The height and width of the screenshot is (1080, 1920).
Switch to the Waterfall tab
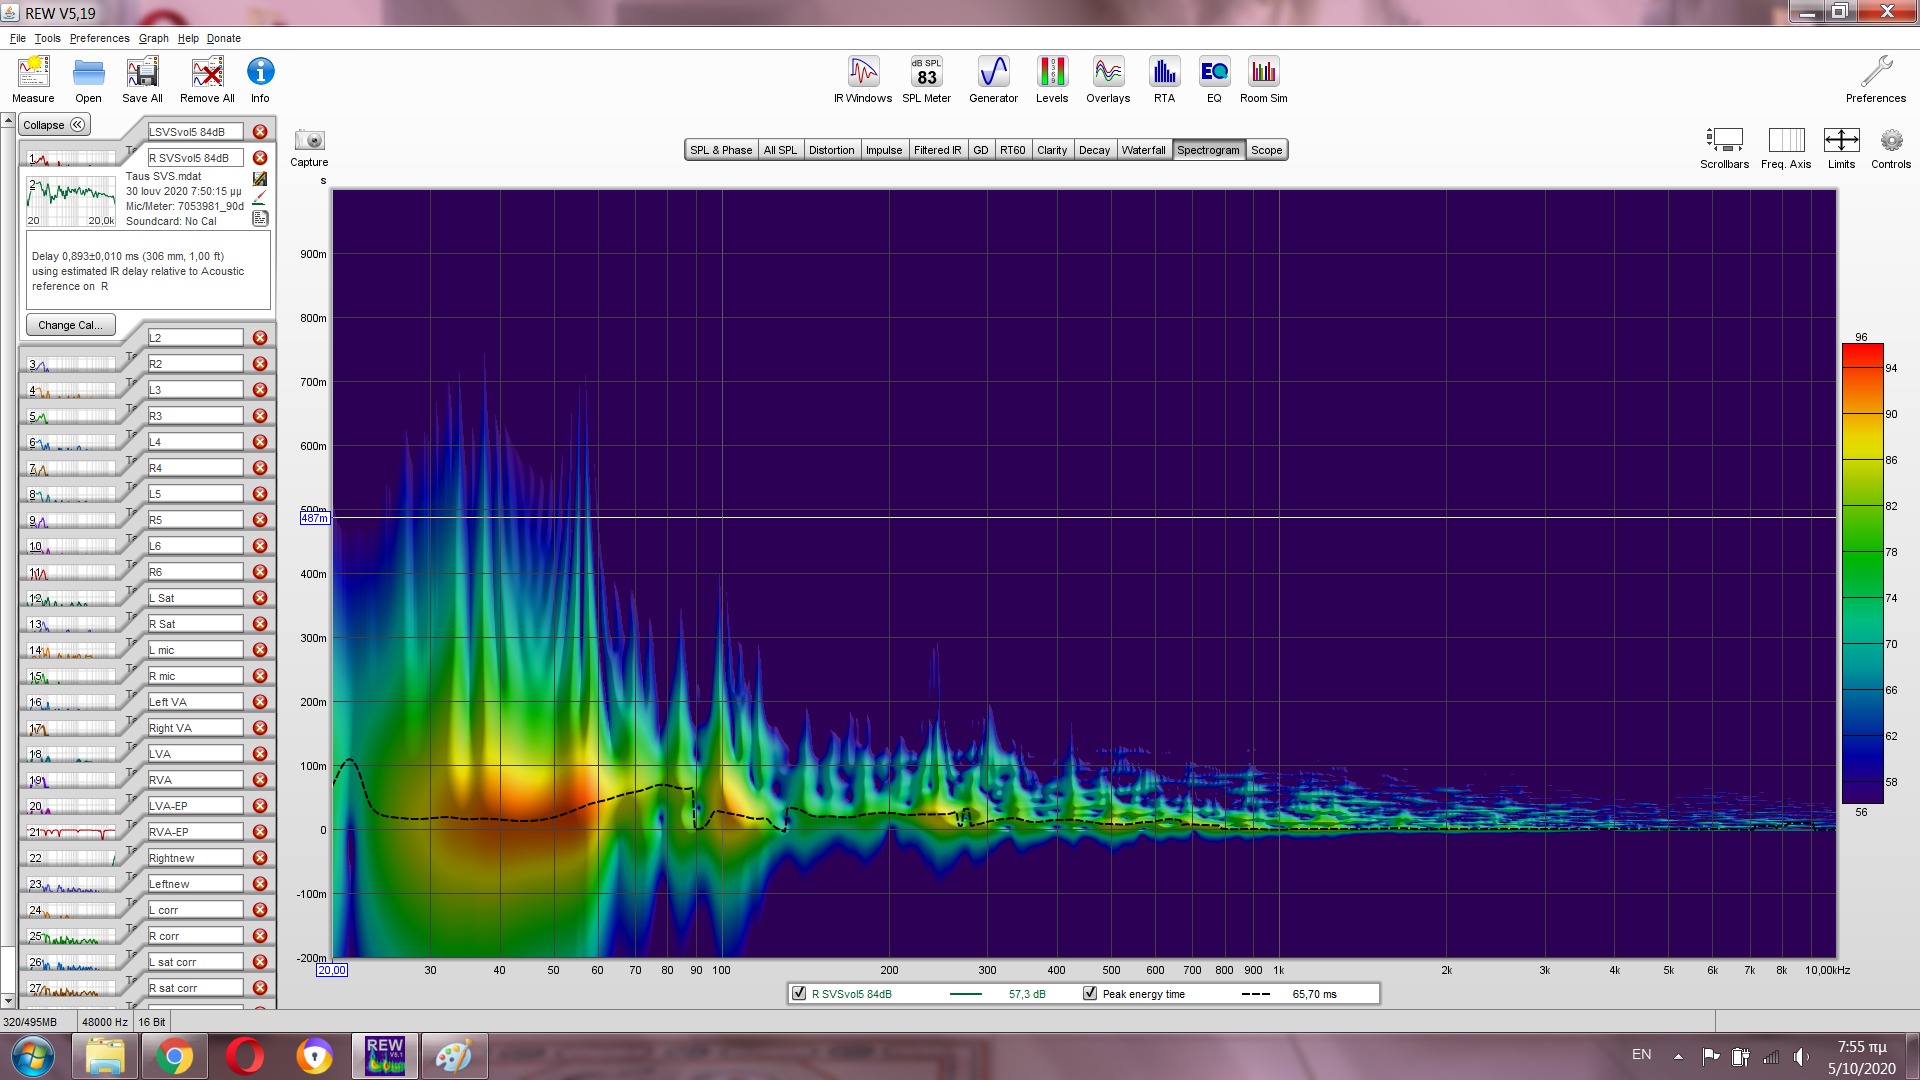(x=1143, y=150)
